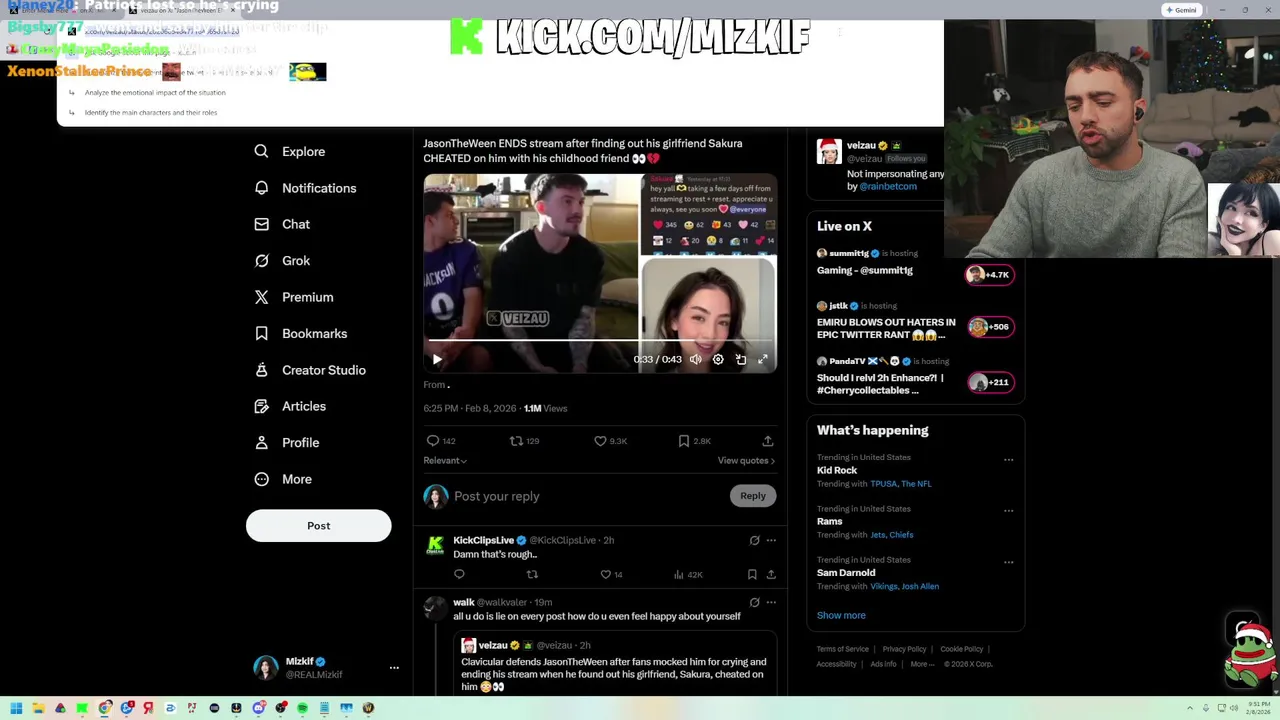The image size is (1280, 720).
Task: Expand trends with Show more
Action: (x=841, y=615)
